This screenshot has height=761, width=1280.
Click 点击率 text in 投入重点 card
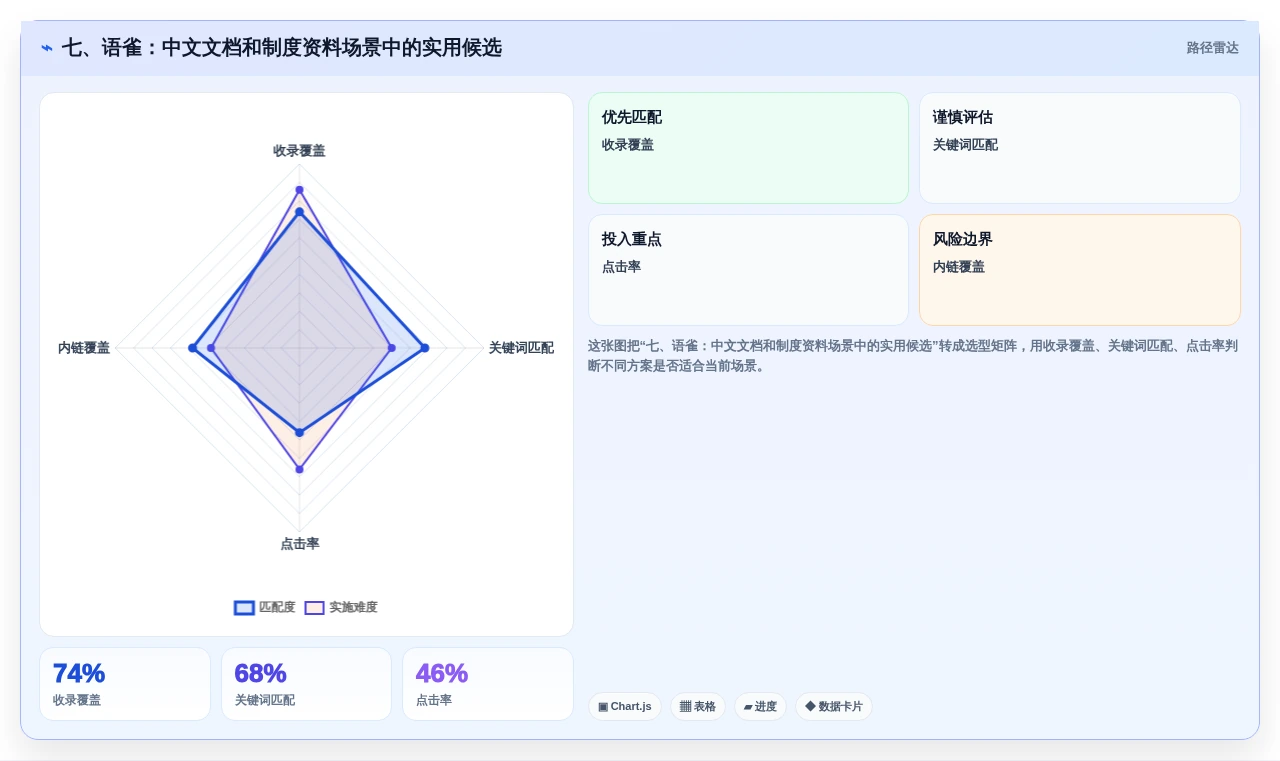coord(621,267)
